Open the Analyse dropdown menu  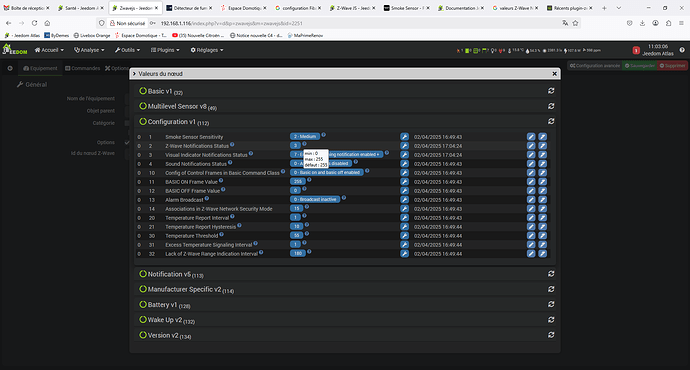[89, 50]
